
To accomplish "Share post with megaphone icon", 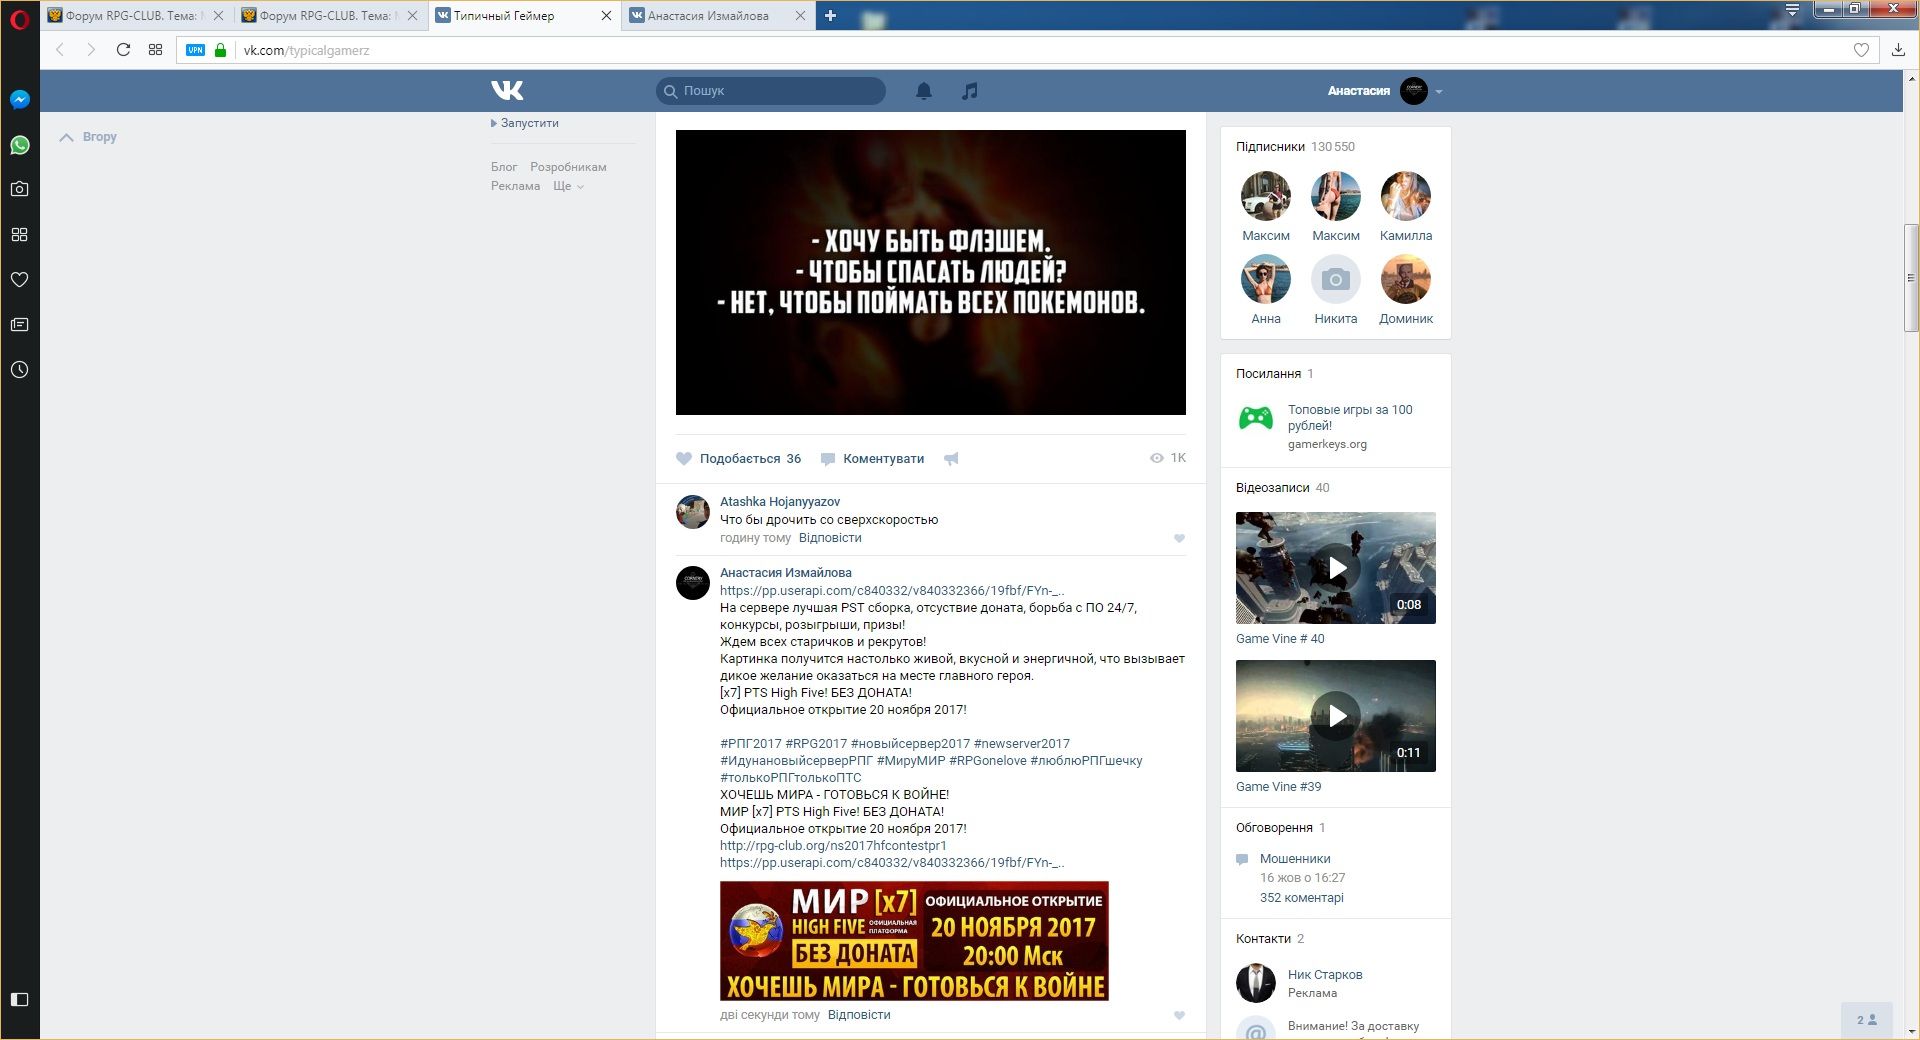I will click(x=951, y=459).
